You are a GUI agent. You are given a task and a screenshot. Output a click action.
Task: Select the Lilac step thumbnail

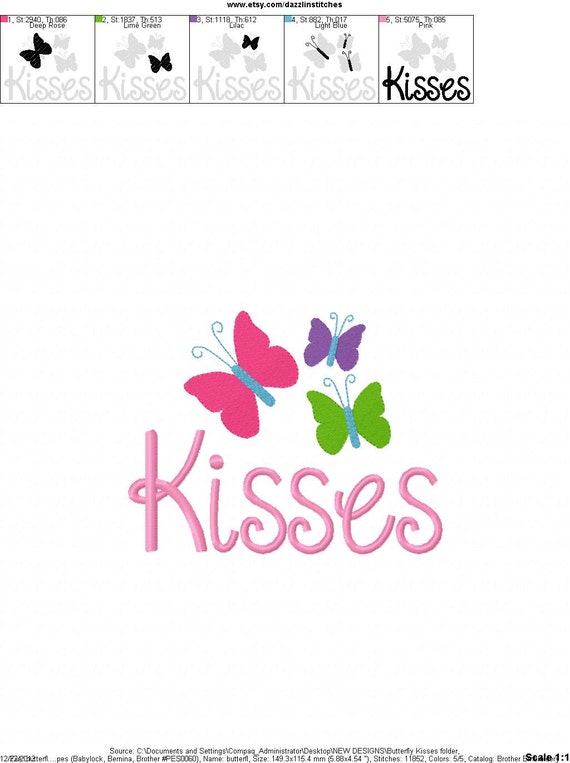tap(237, 59)
